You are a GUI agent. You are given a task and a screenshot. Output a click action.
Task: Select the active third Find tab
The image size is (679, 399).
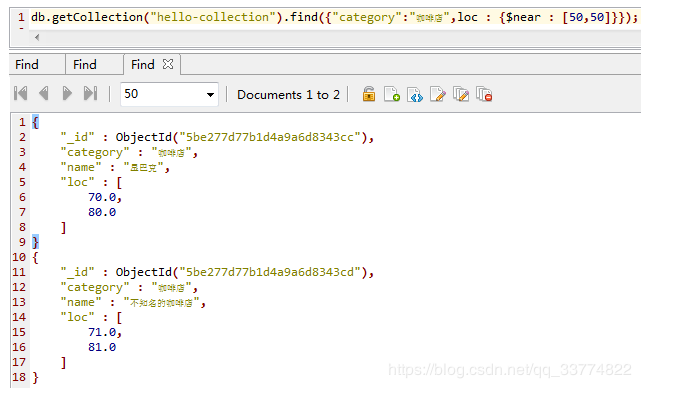coord(143,65)
